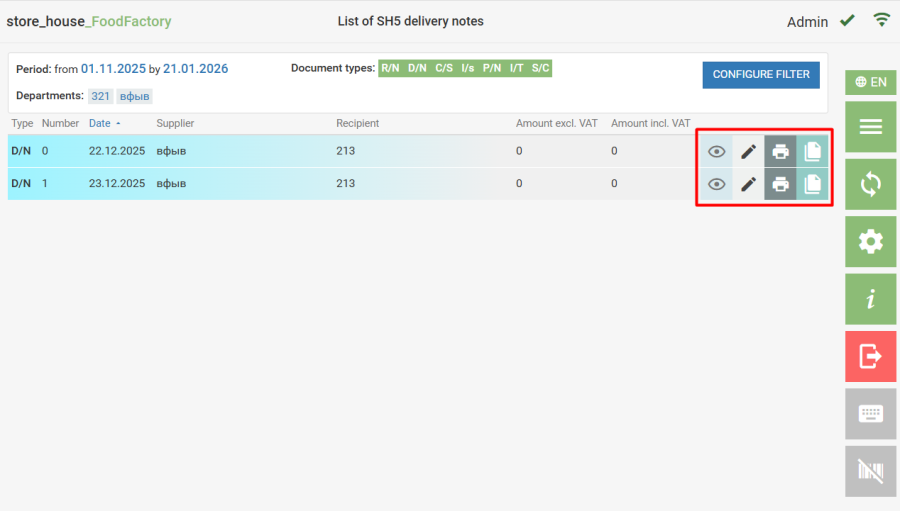Click the red logout icon
This screenshot has width=900, height=511.
point(870,355)
